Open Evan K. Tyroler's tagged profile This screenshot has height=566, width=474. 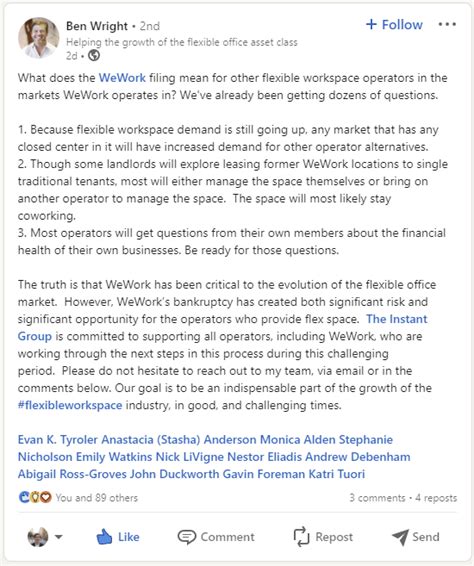click(58, 440)
